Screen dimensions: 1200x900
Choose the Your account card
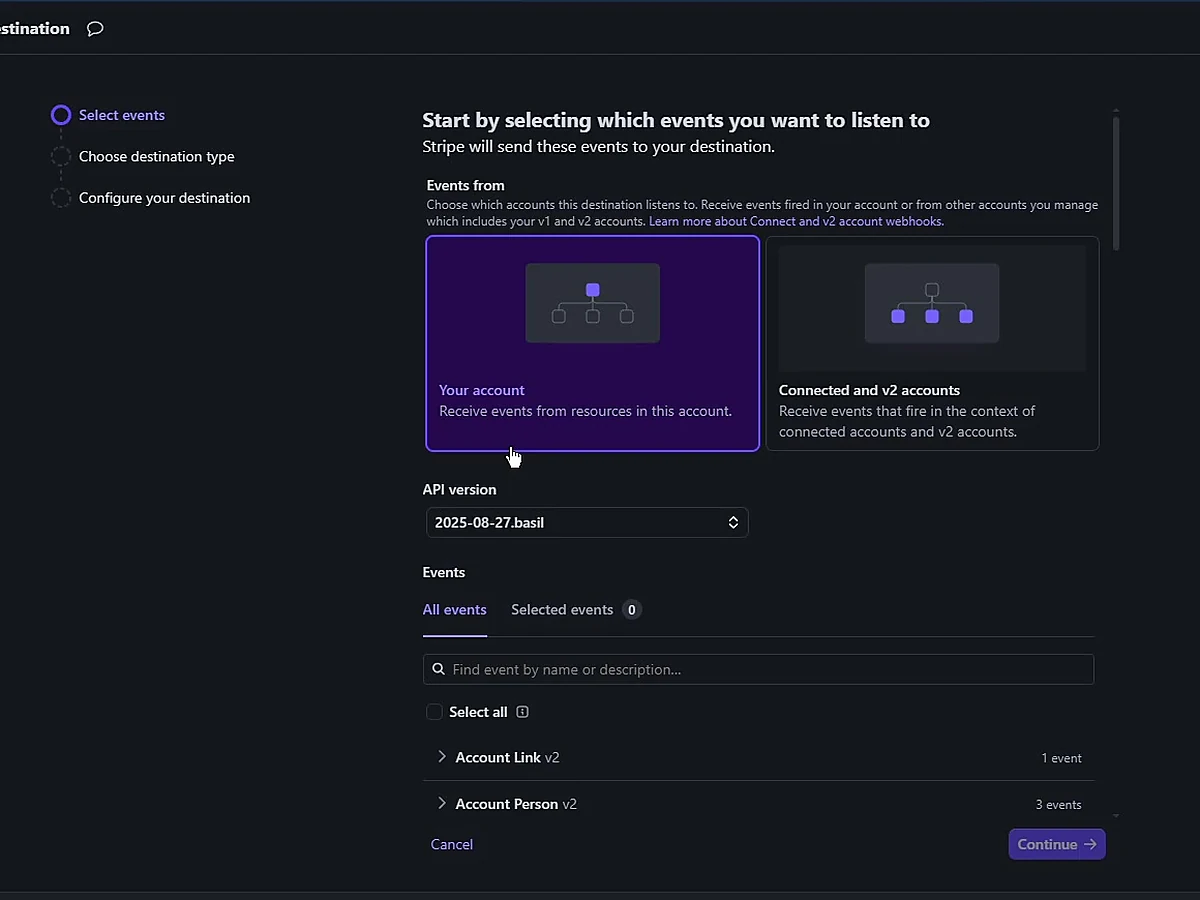coord(593,343)
